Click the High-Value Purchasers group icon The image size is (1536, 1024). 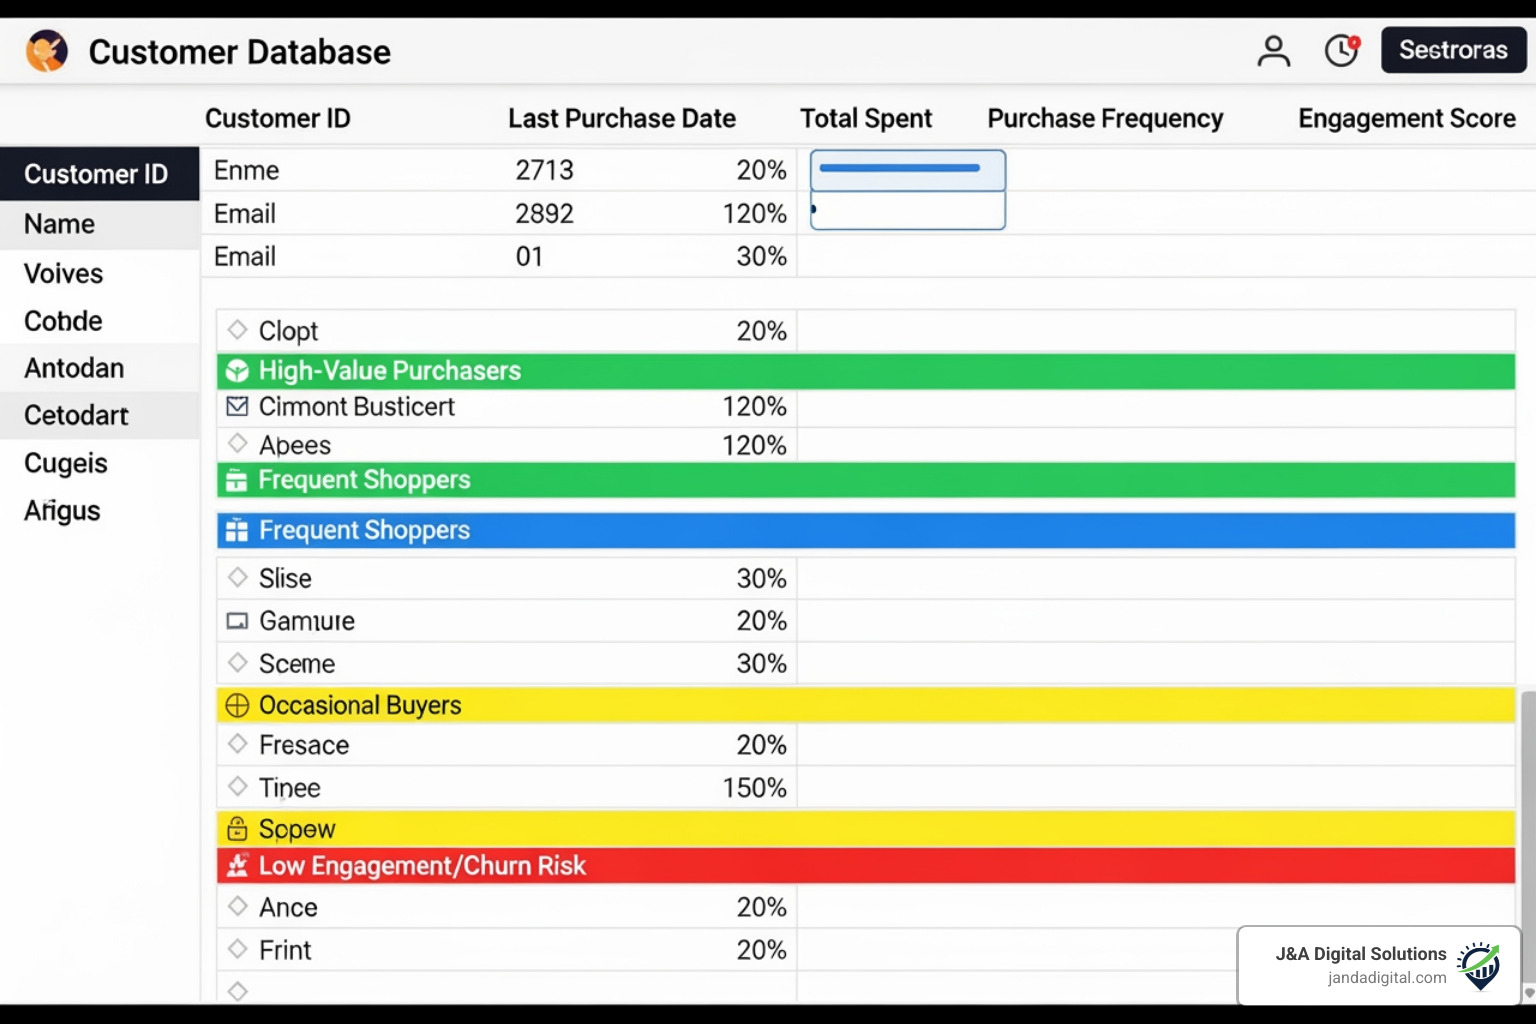click(237, 371)
